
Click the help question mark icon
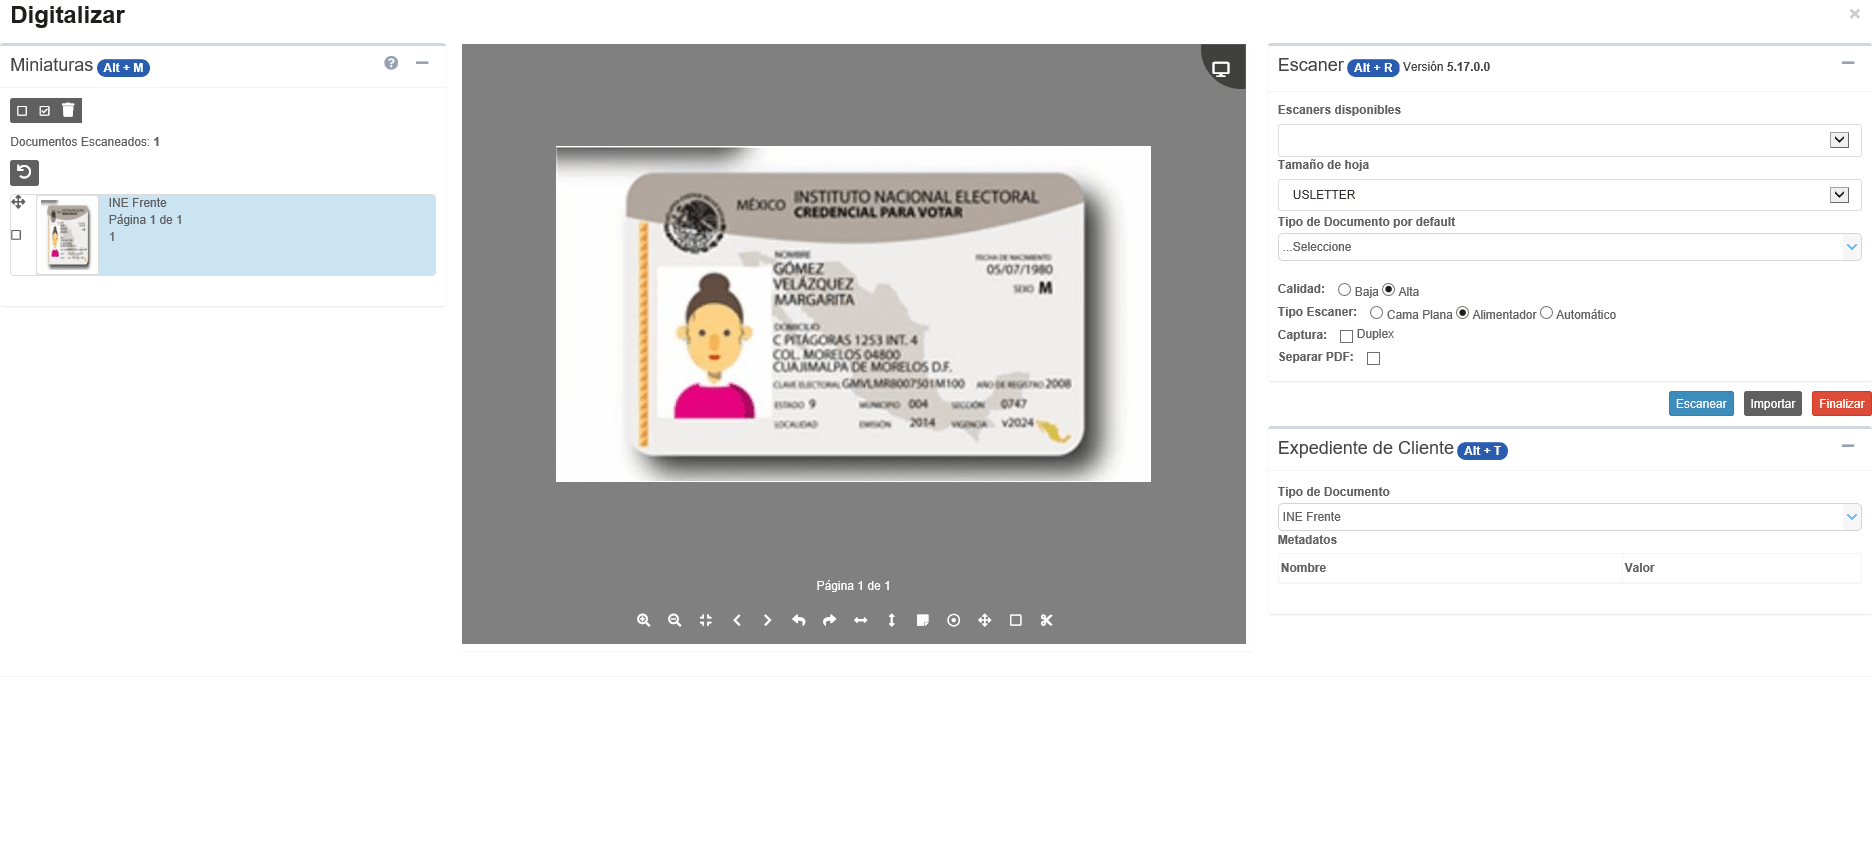coord(391,63)
